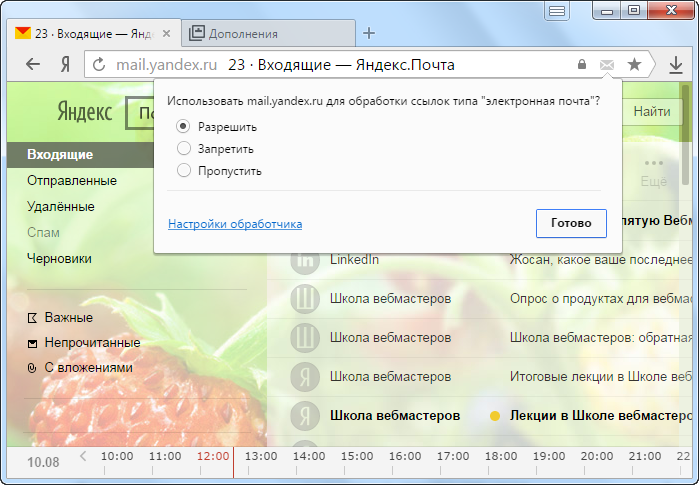This screenshot has height=485, width=699.
Task: Click the address bar URL mail.yandex.ru
Action: 166,65
